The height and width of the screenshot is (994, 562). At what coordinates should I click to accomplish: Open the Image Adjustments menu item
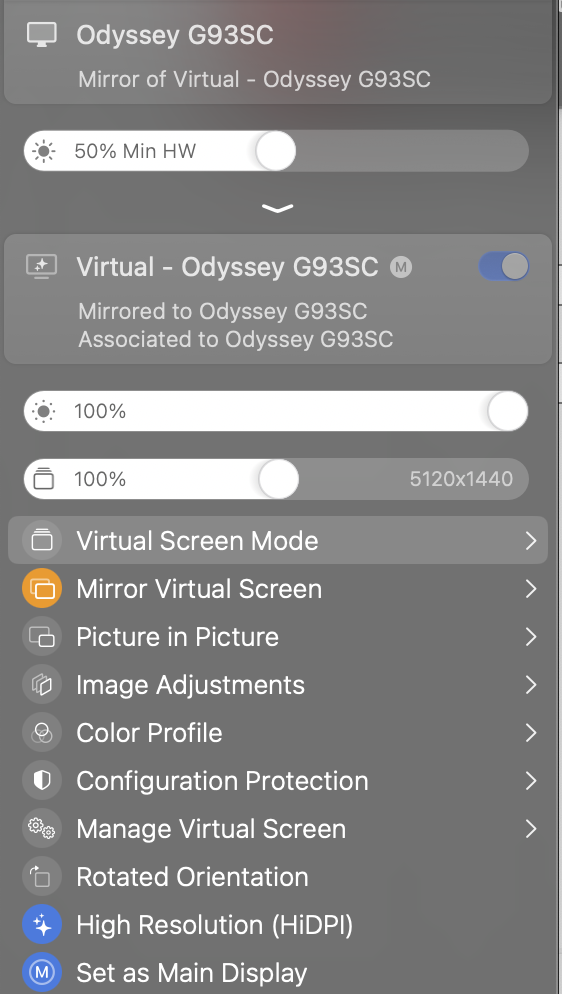click(x=278, y=685)
